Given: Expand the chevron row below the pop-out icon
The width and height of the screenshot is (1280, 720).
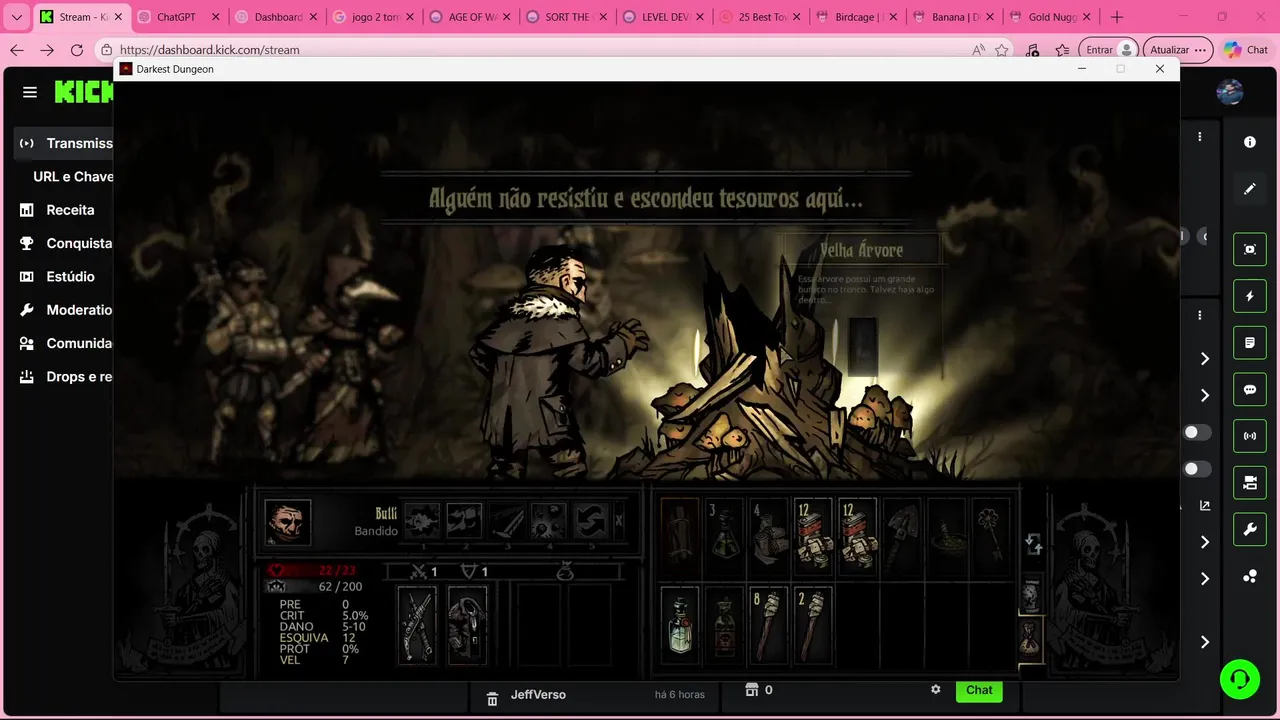Looking at the screenshot, I should tap(1205, 542).
